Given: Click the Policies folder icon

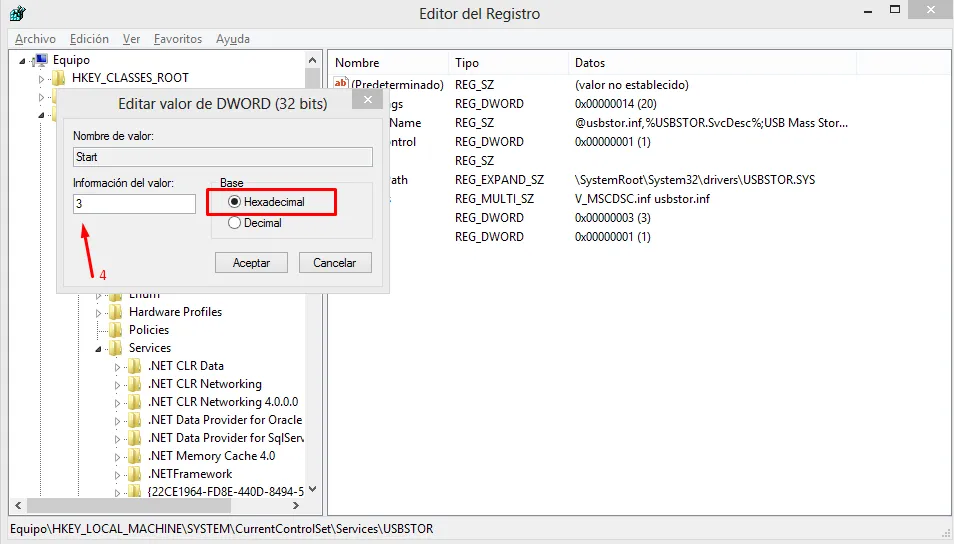Looking at the screenshot, I should click(116, 330).
